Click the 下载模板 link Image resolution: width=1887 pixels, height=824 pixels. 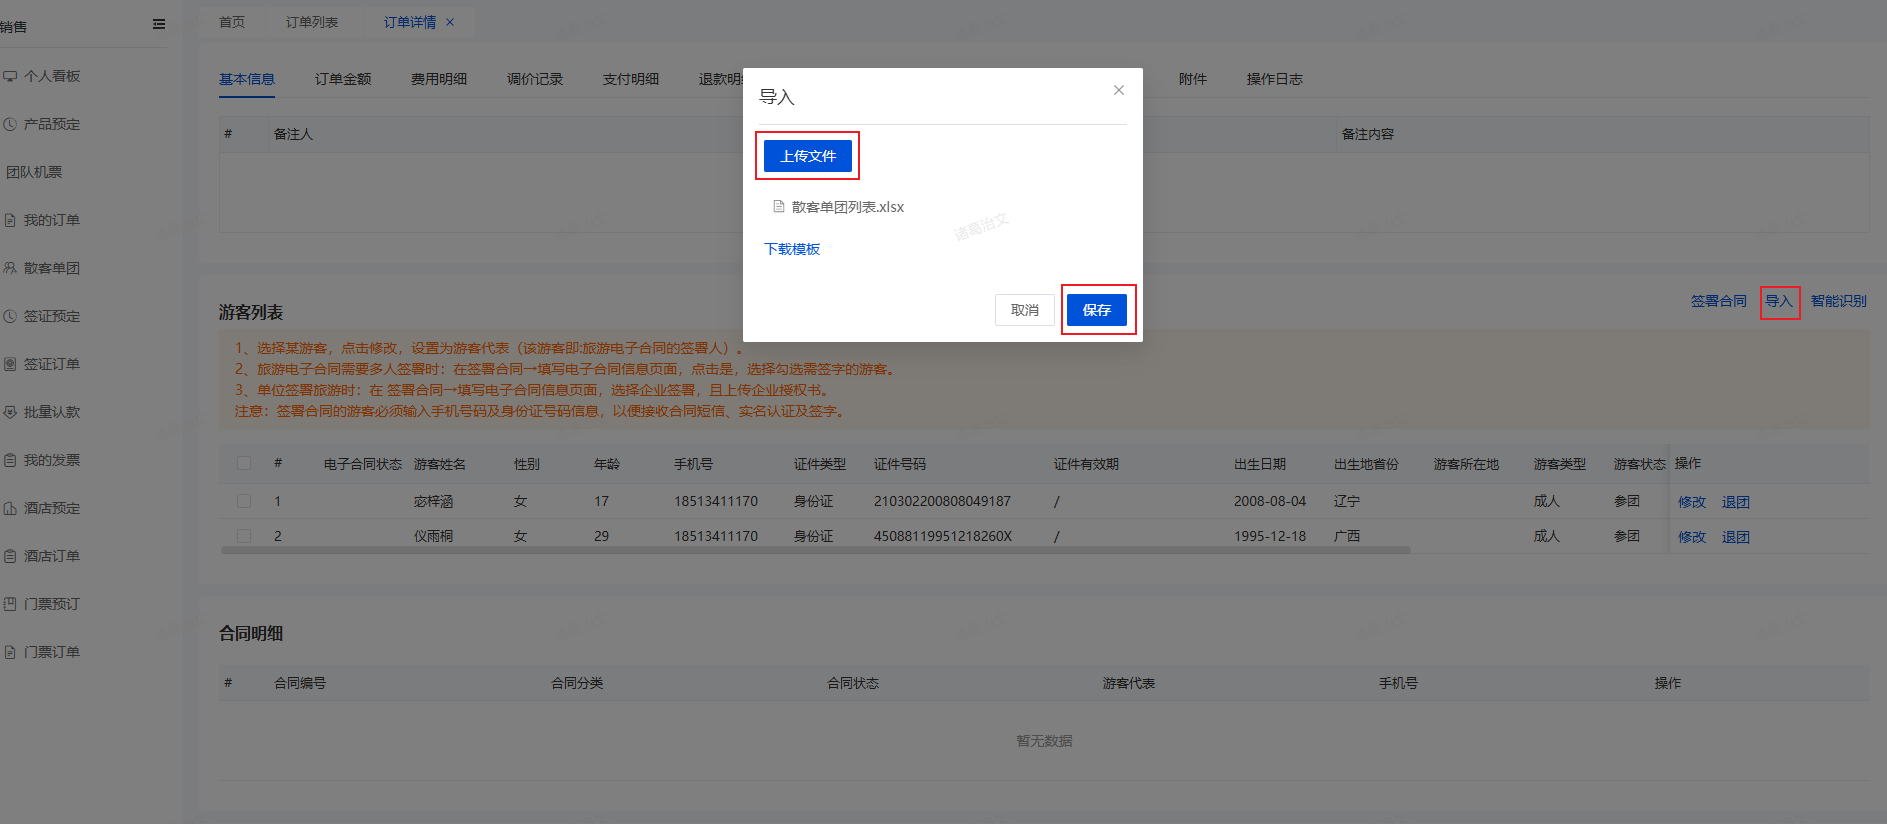pyautogui.click(x=792, y=249)
